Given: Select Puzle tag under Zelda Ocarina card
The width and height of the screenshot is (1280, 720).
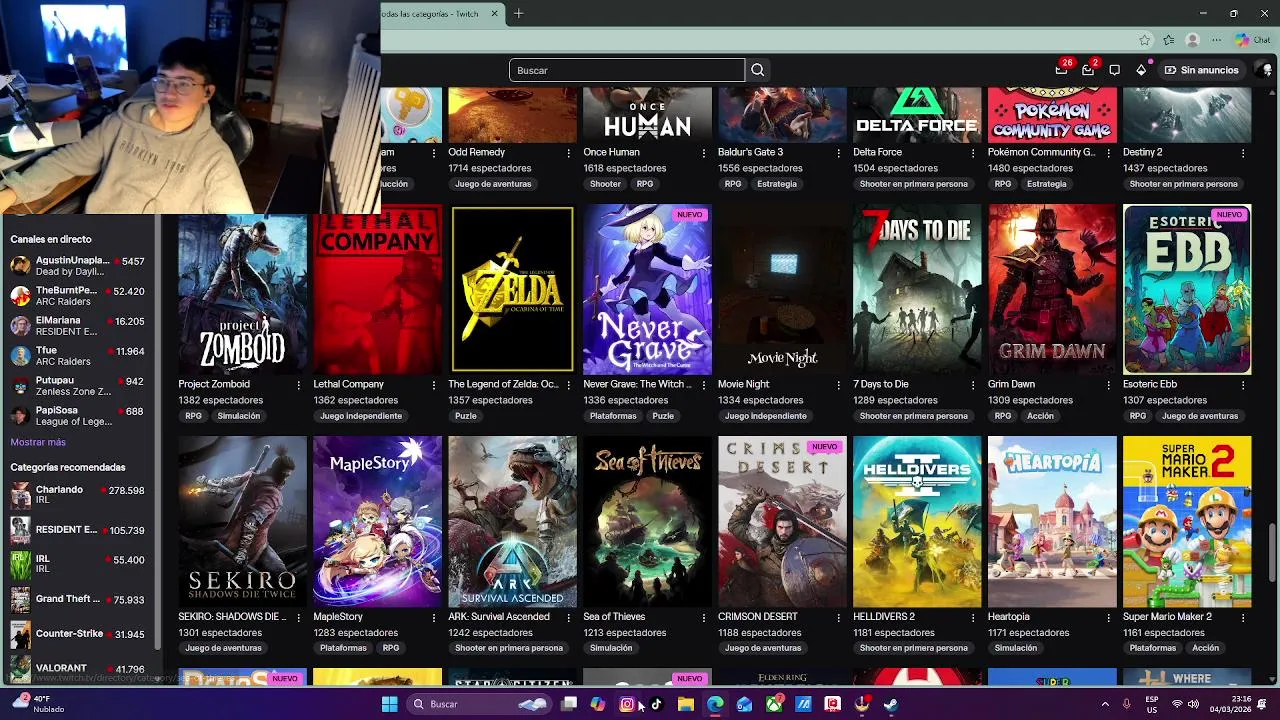Looking at the screenshot, I should pyautogui.click(x=466, y=416).
